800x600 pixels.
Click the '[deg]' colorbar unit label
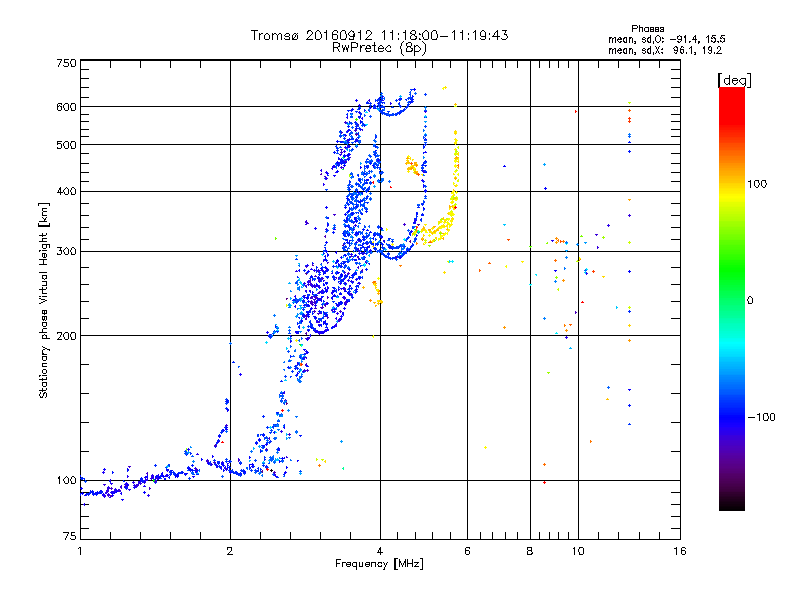(734, 80)
